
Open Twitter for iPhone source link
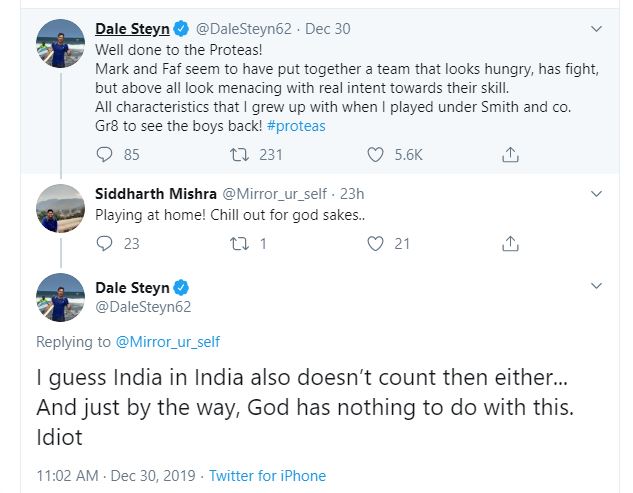point(266,476)
